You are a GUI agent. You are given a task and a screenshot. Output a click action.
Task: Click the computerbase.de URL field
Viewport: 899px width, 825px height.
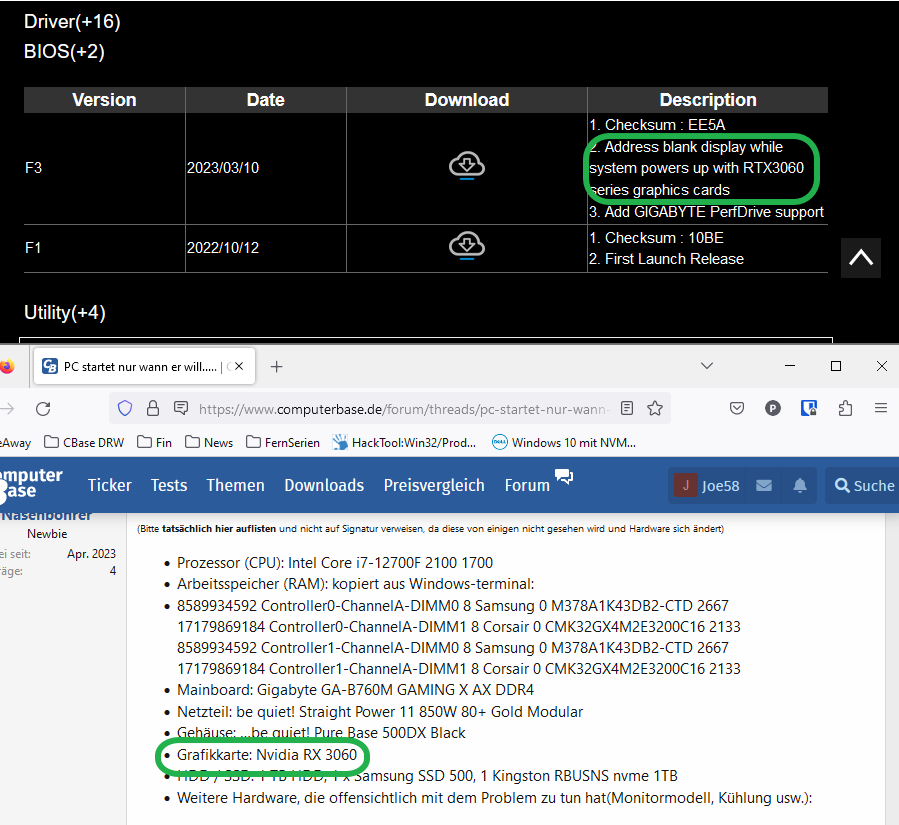[x=402, y=409]
